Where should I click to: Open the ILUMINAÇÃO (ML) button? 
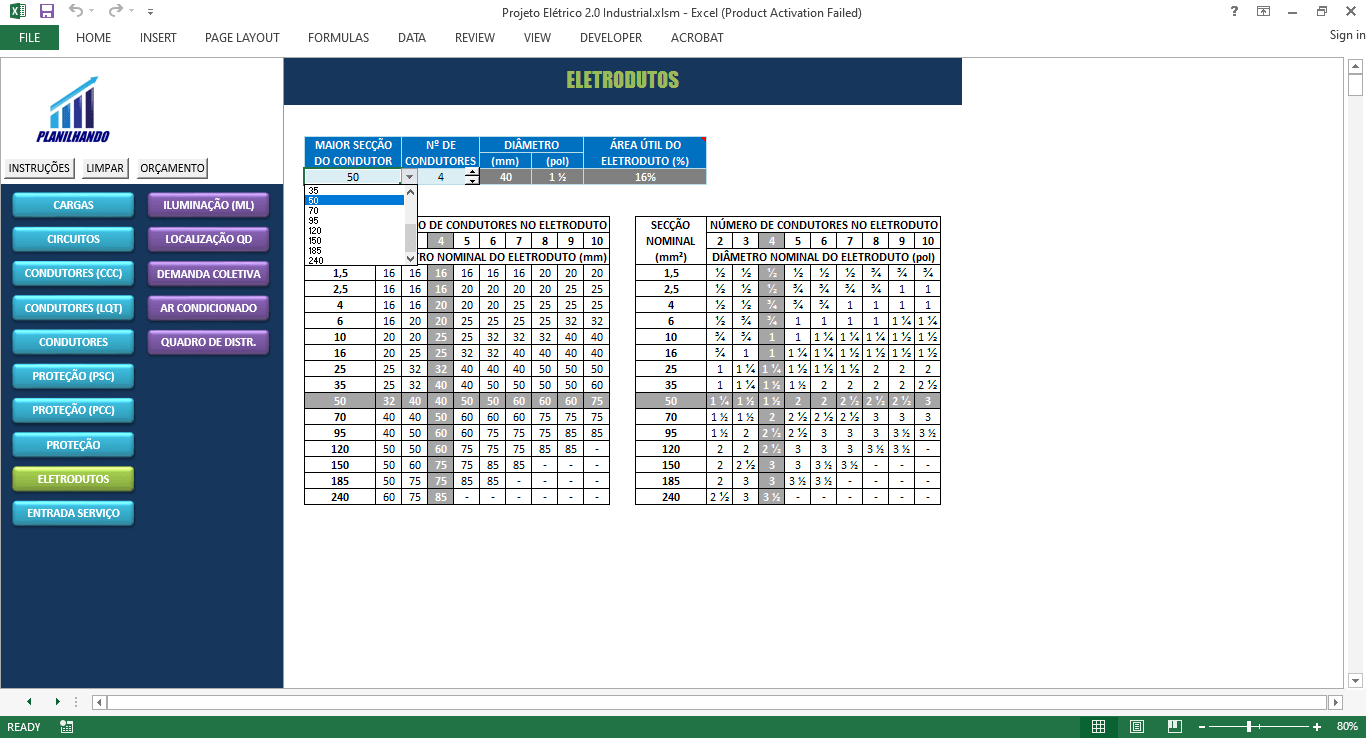click(x=209, y=205)
